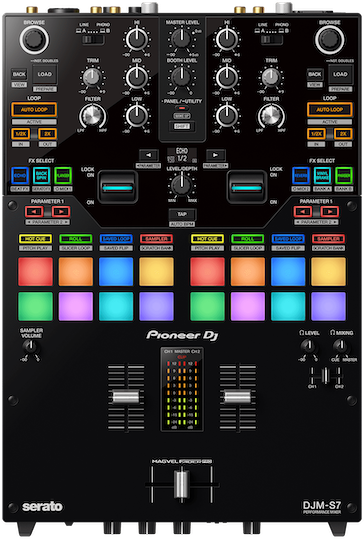Select the ECHO effect on left deck

tap(20, 175)
